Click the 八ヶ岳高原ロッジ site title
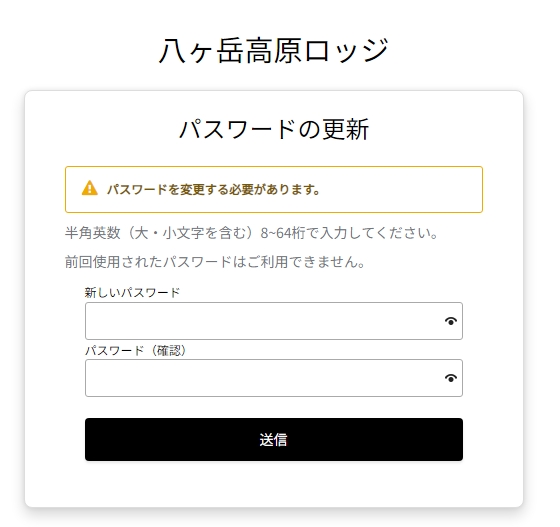Viewport: 560px width, 527px height. 274,51
